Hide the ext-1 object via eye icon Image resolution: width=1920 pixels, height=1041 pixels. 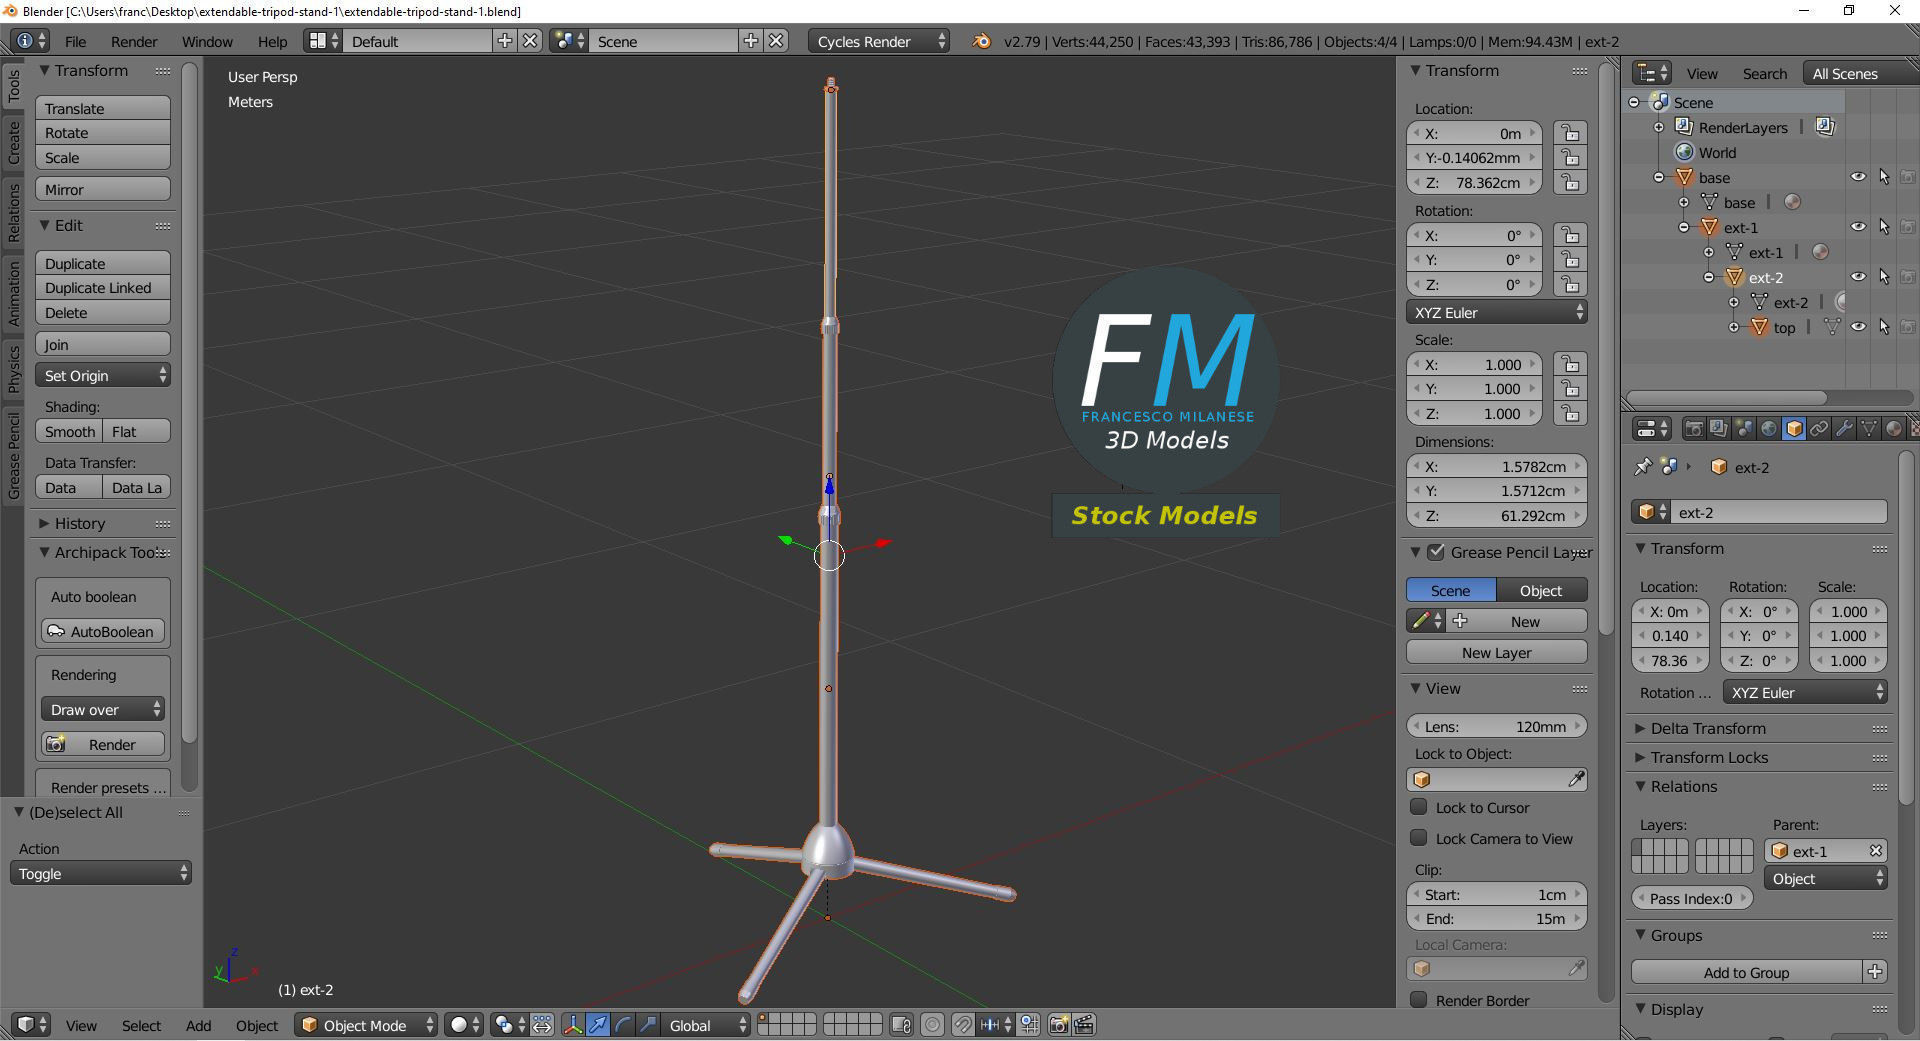point(1858,227)
